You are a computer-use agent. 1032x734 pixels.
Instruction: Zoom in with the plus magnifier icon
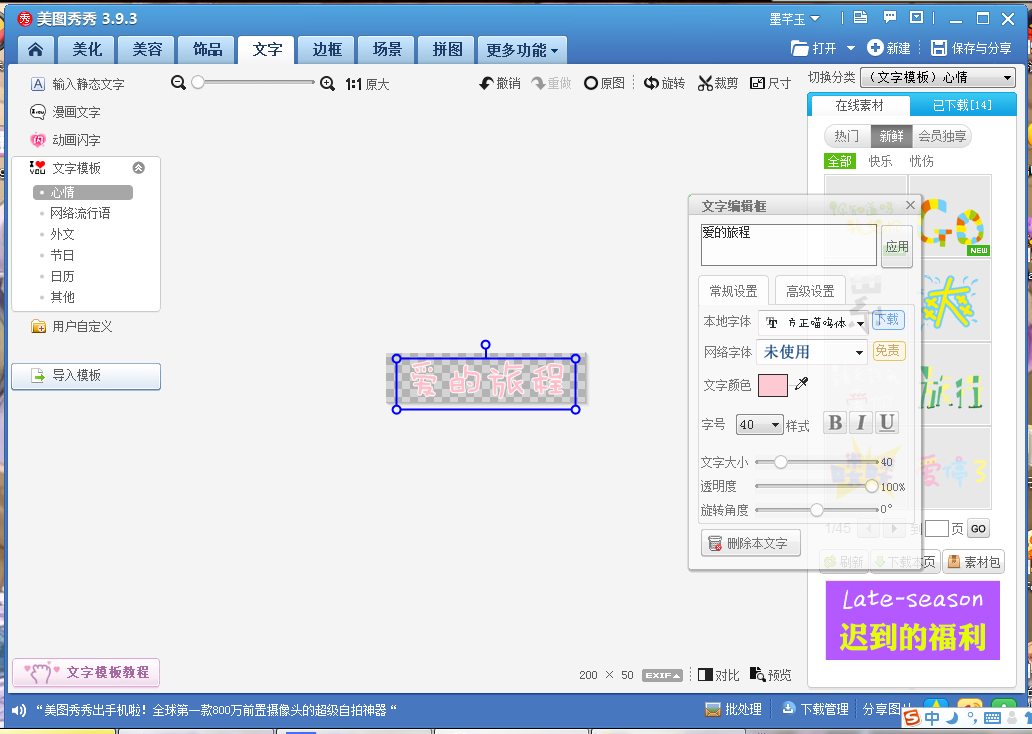(327, 84)
